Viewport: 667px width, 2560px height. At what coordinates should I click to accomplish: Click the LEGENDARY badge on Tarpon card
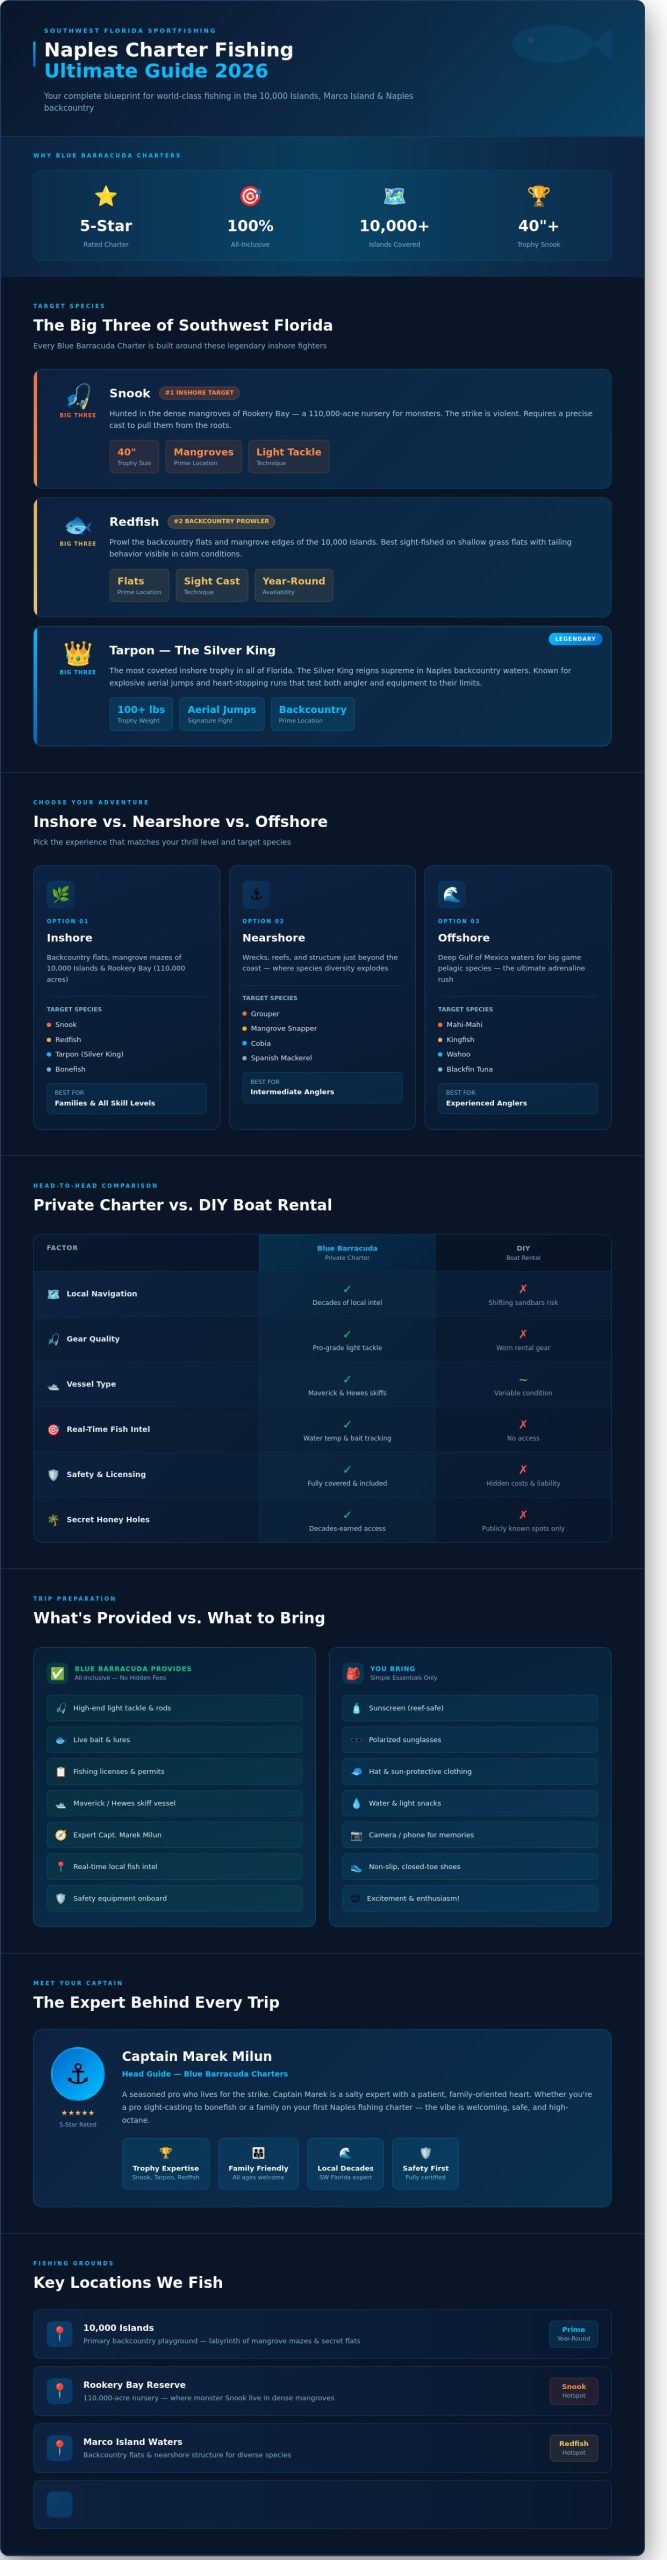575,638
